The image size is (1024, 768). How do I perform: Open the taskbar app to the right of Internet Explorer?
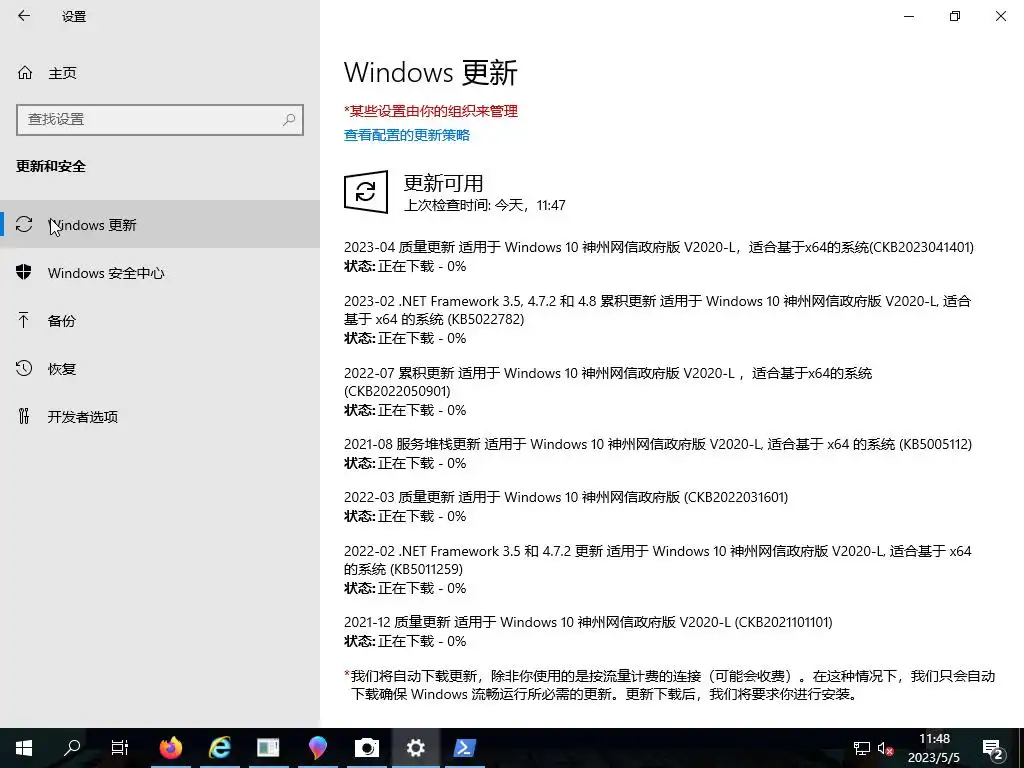tap(268, 748)
